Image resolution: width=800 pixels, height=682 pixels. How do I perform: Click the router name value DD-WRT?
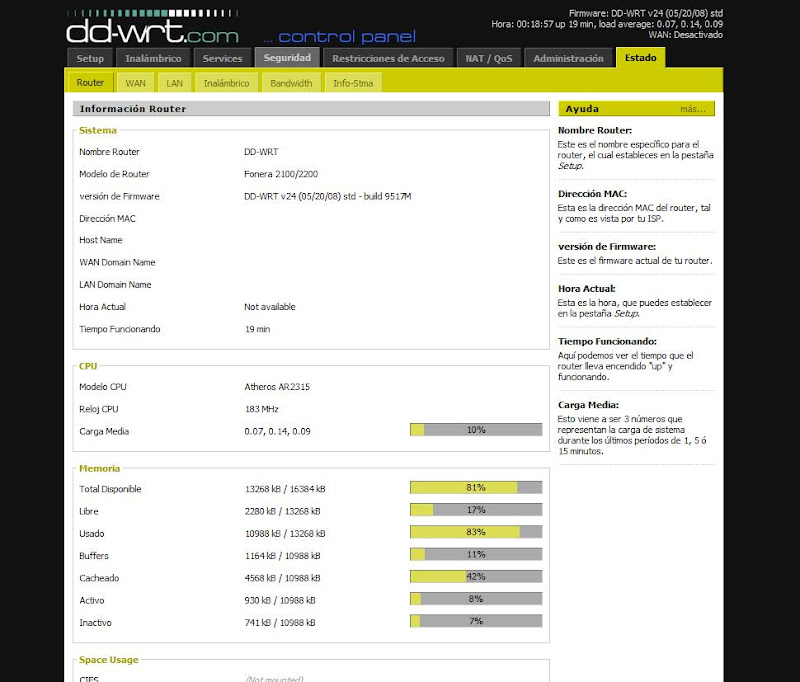pyautogui.click(x=261, y=151)
